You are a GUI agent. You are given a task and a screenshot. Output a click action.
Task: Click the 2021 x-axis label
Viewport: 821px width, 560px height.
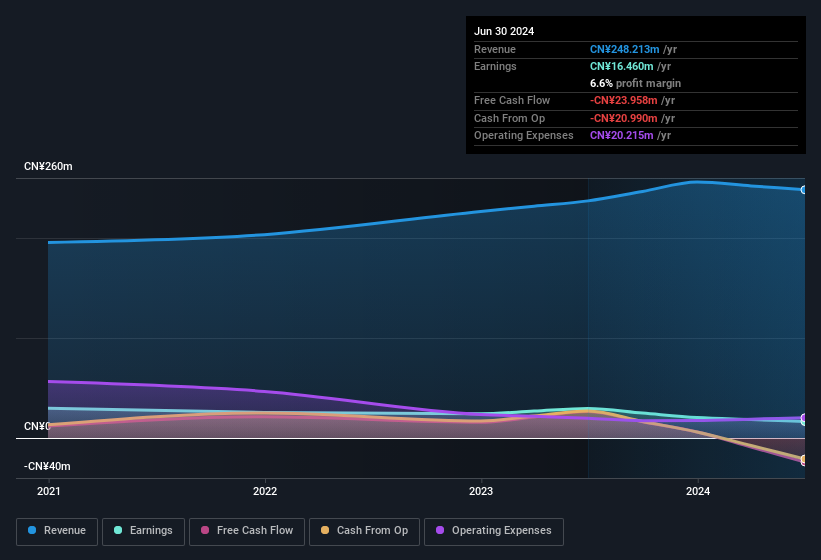coord(49,491)
